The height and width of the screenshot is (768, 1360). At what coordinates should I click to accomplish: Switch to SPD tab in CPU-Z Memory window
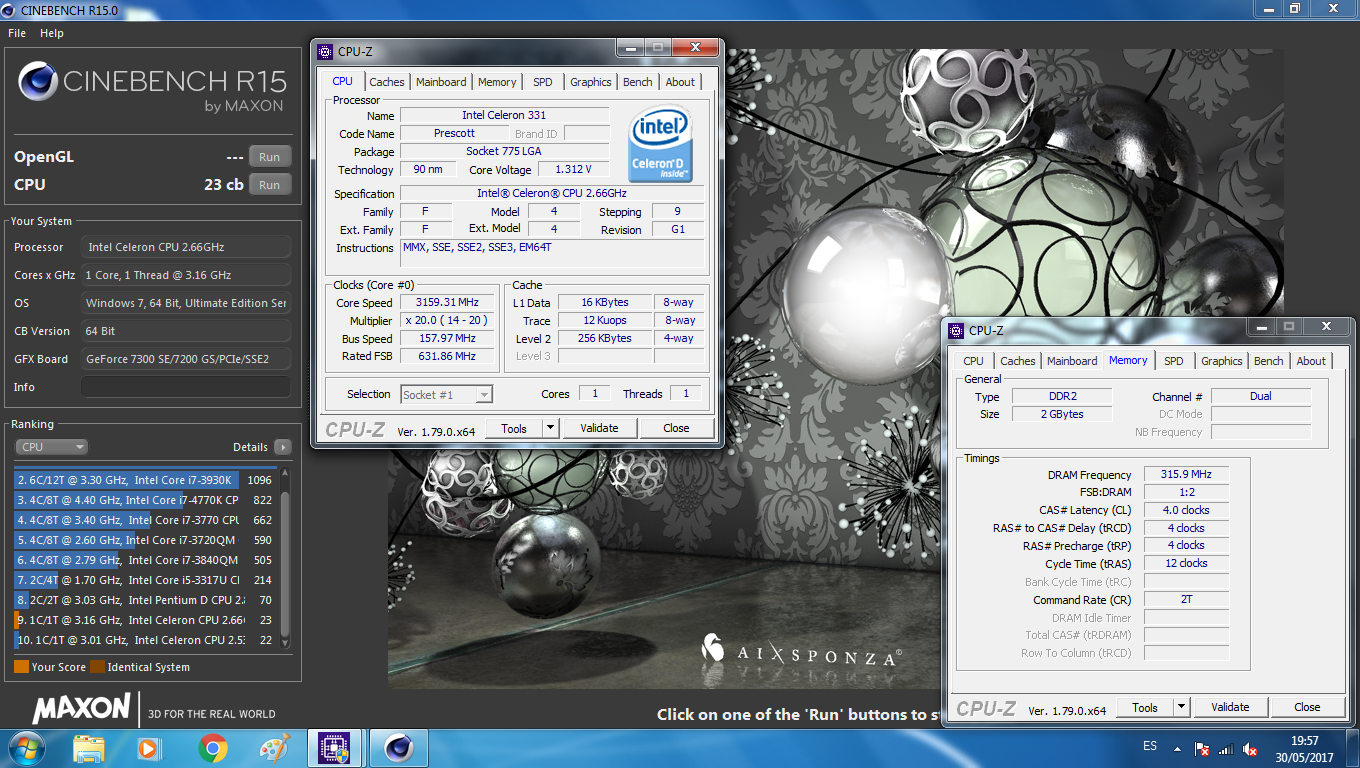click(1173, 361)
